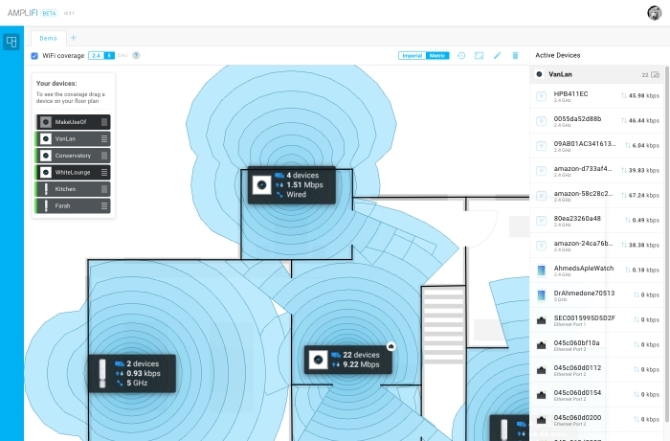Click the 67.24 kbps throughput value
The height and width of the screenshot is (441, 670).
(x=644, y=195)
